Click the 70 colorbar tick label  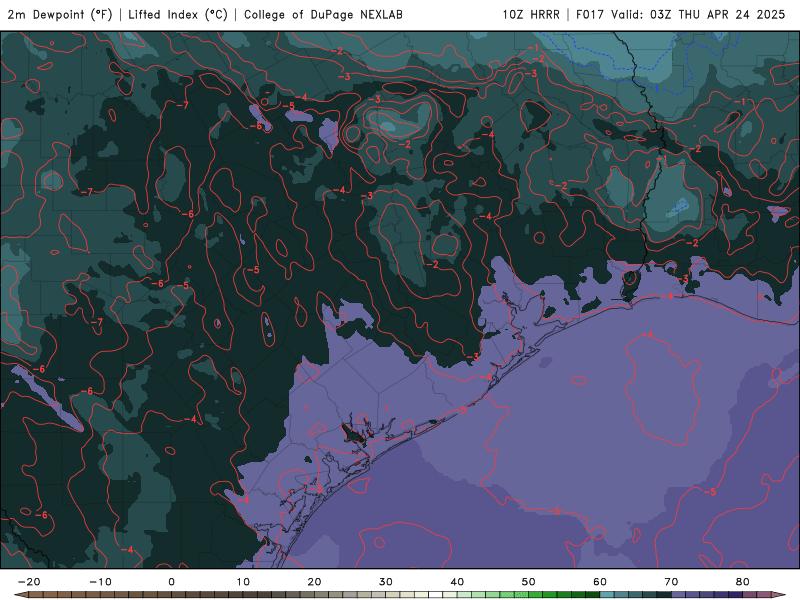pyautogui.click(x=671, y=582)
